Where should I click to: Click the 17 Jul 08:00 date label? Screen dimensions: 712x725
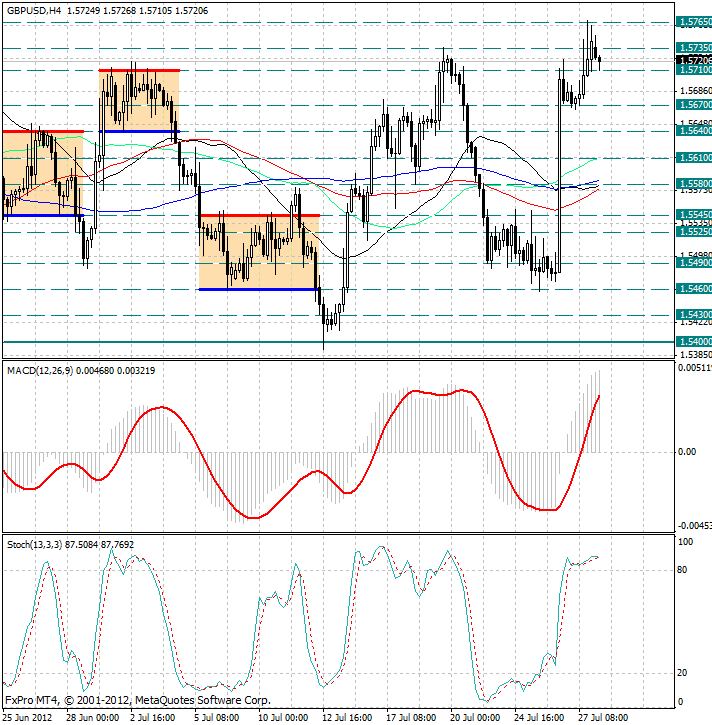411,718
